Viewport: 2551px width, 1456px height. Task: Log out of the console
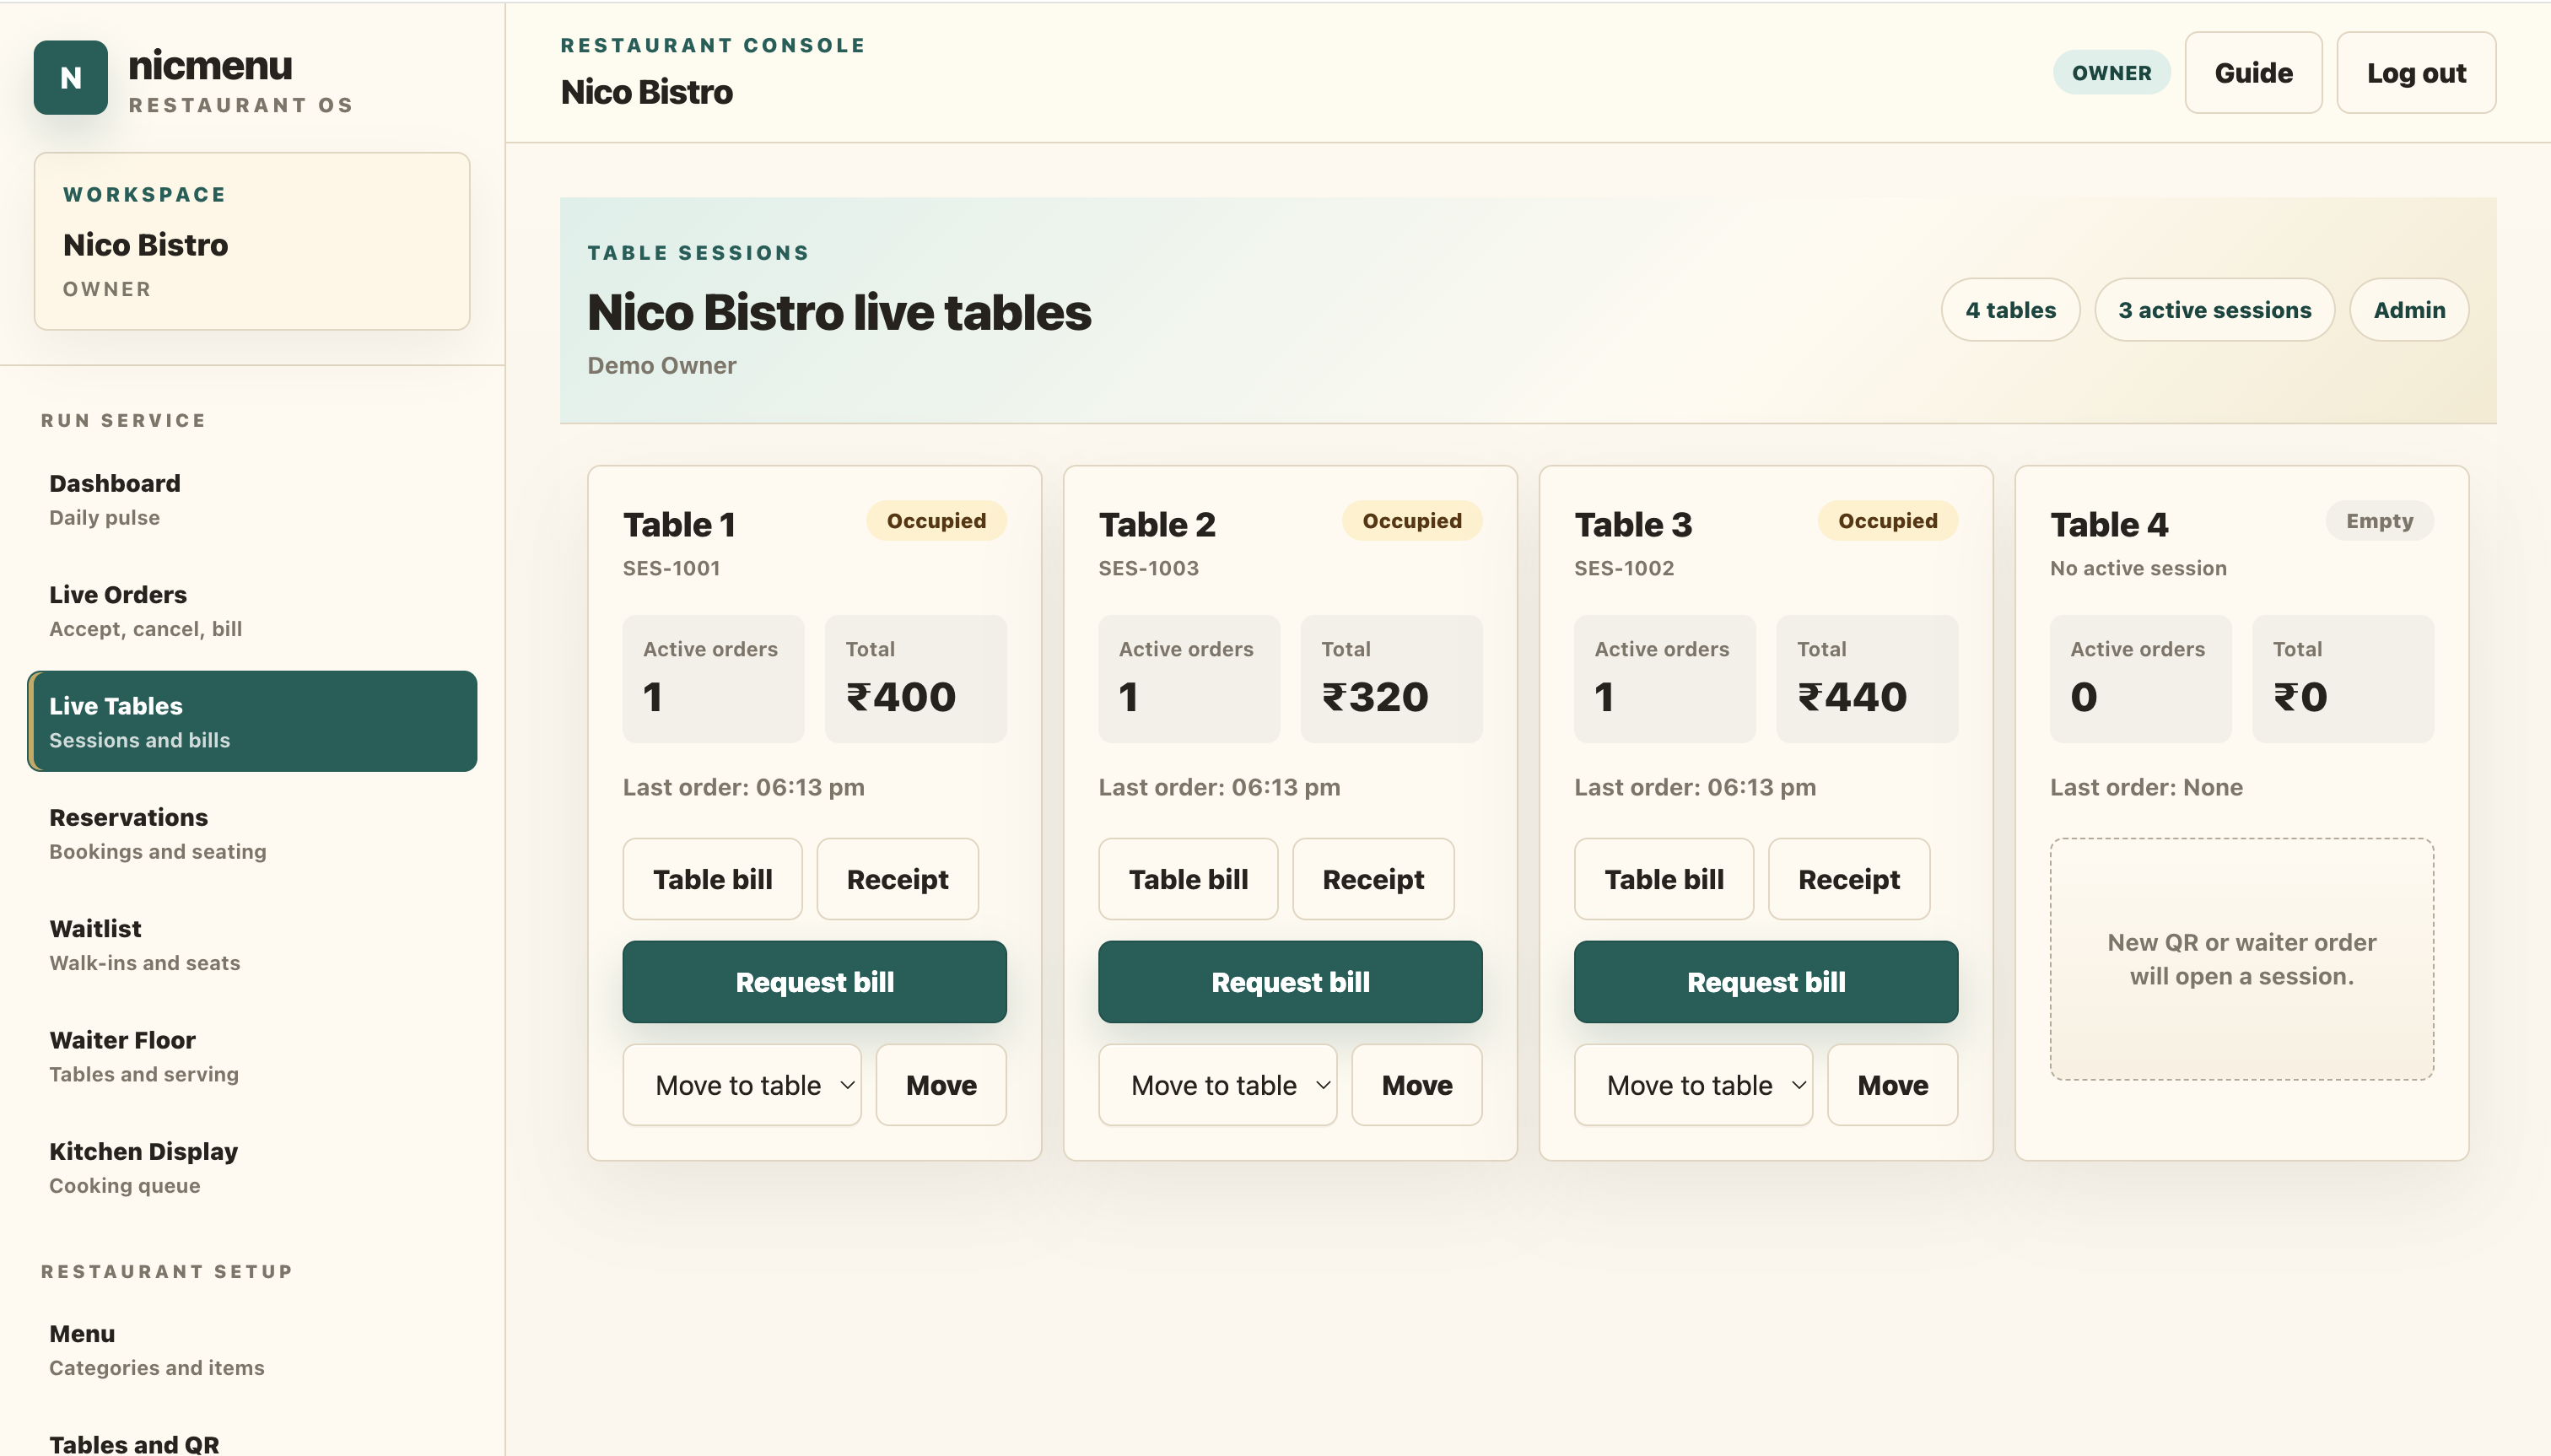tap(2415, 73)
